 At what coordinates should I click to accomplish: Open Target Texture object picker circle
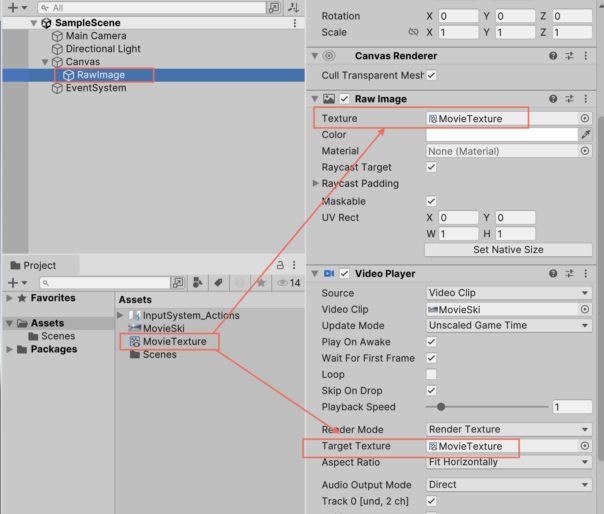pos(585,446)
